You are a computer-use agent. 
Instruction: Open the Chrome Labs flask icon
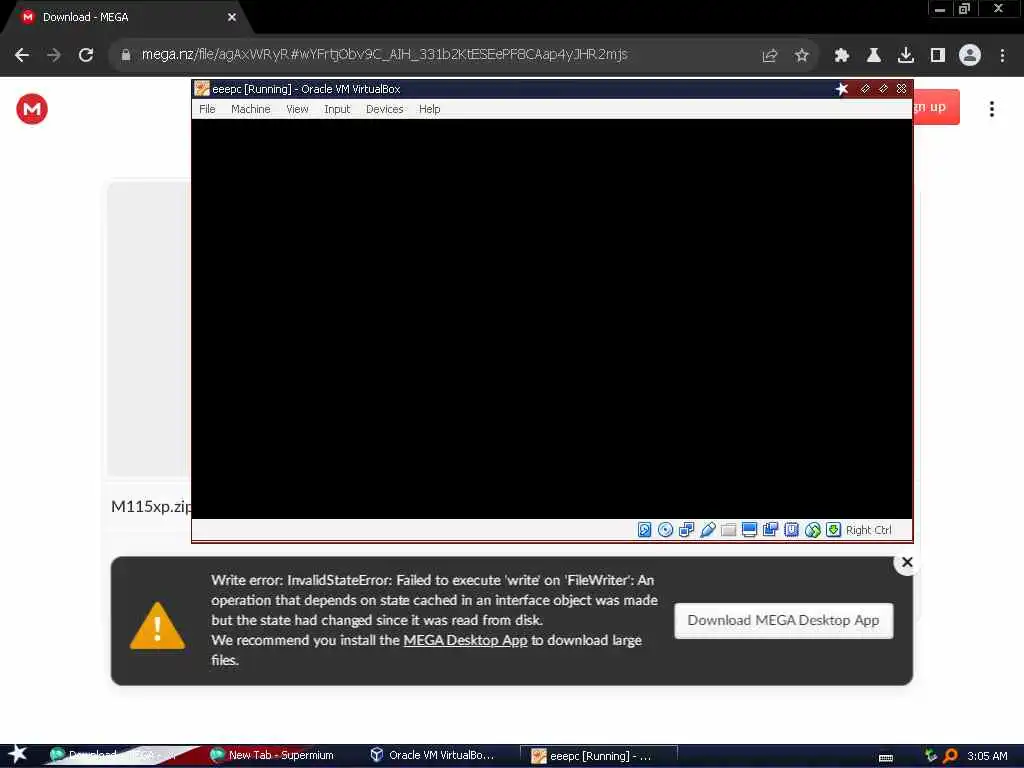pyautogui.click(x=873, y=56)
